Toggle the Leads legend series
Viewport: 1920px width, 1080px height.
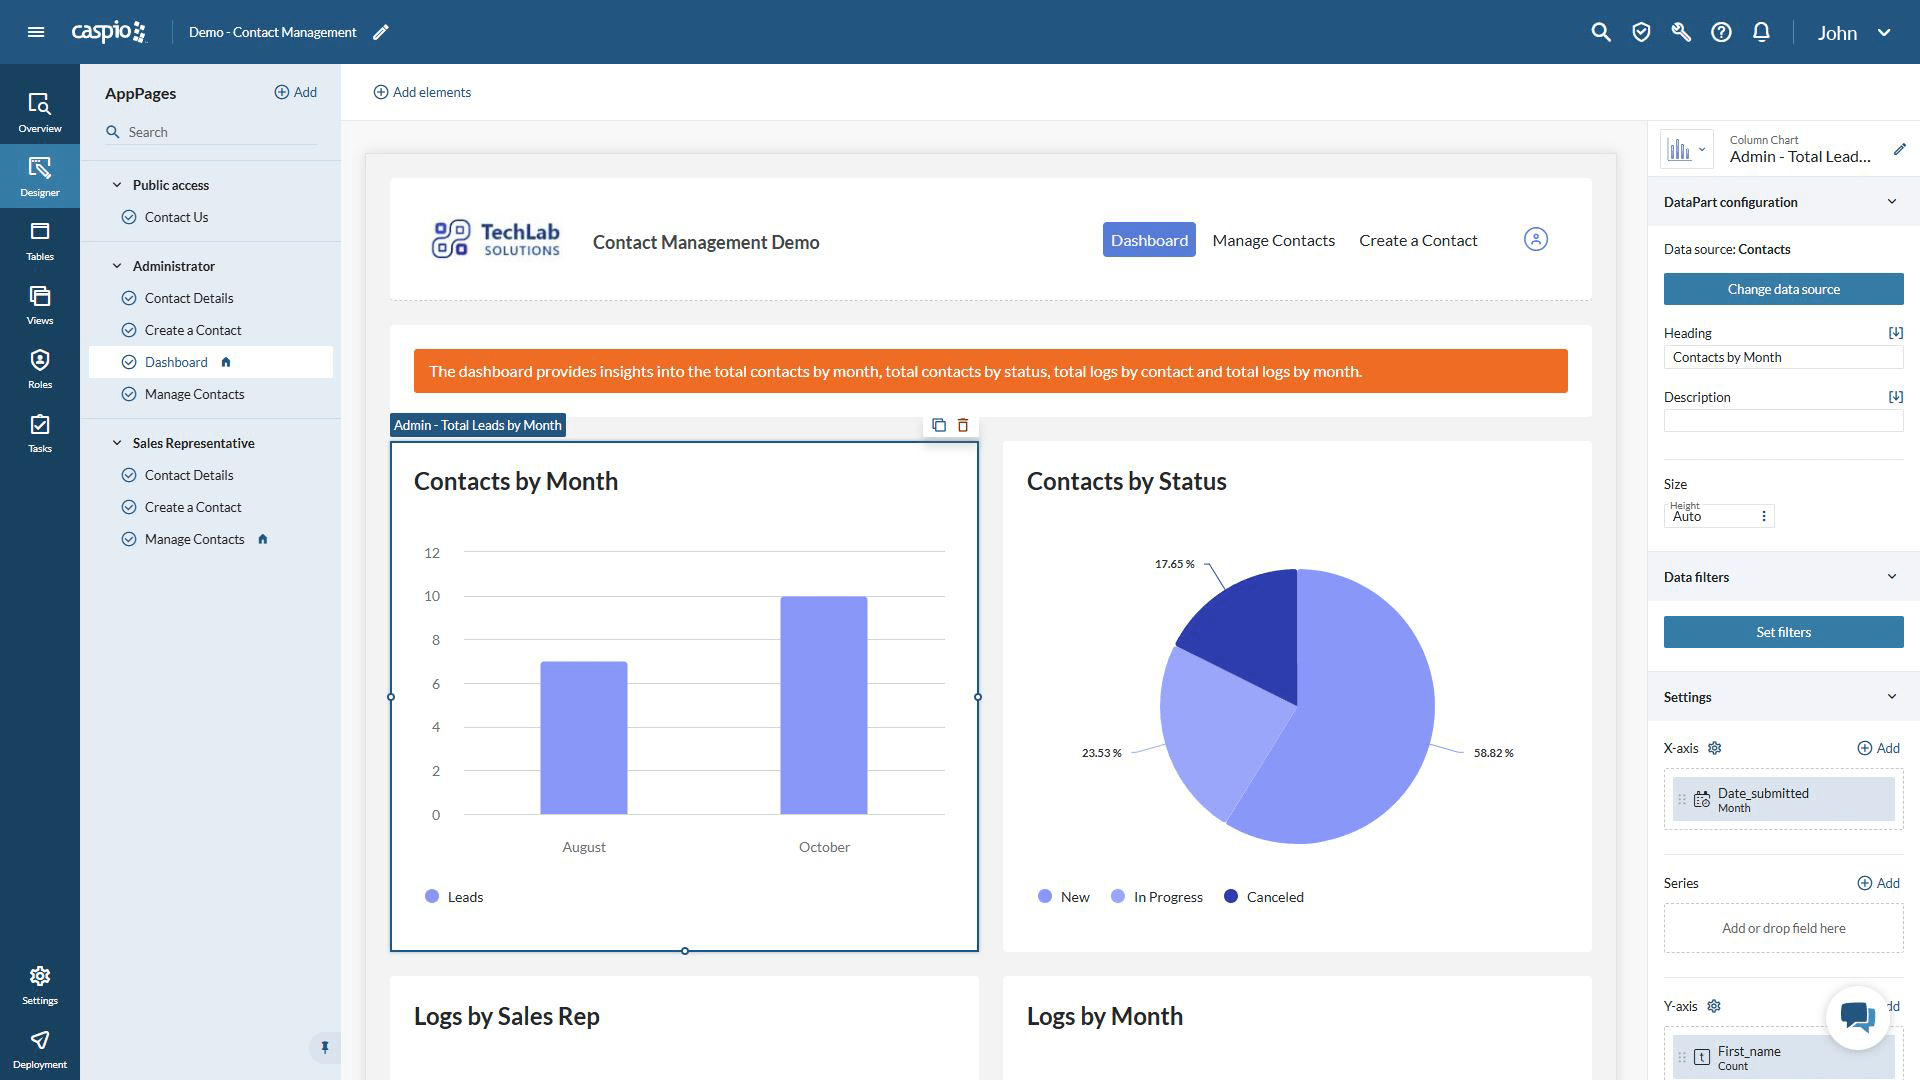[454, 897]
